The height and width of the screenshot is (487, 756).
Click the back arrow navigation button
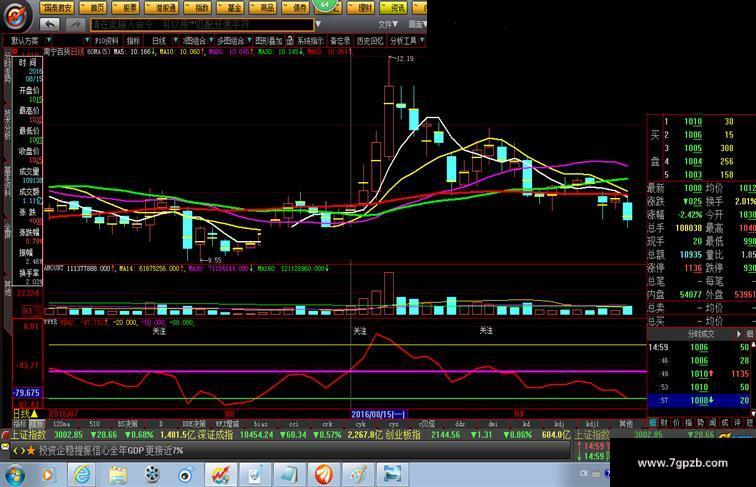pyautogui.click(x=50, y=24)
